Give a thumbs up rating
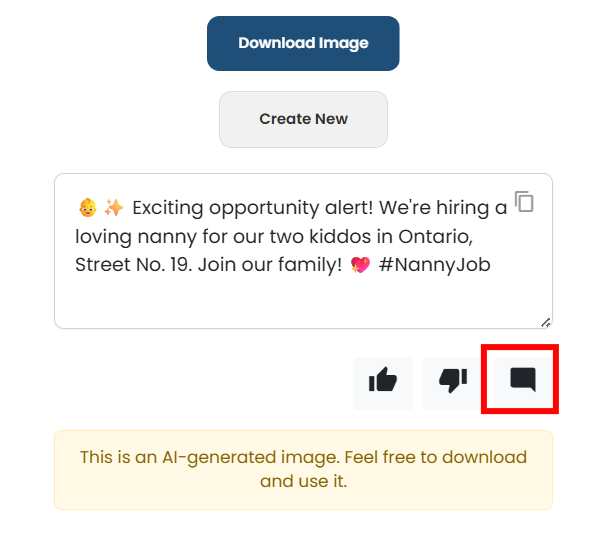Viewport: 611px width, 535px height. pos(383,380)
